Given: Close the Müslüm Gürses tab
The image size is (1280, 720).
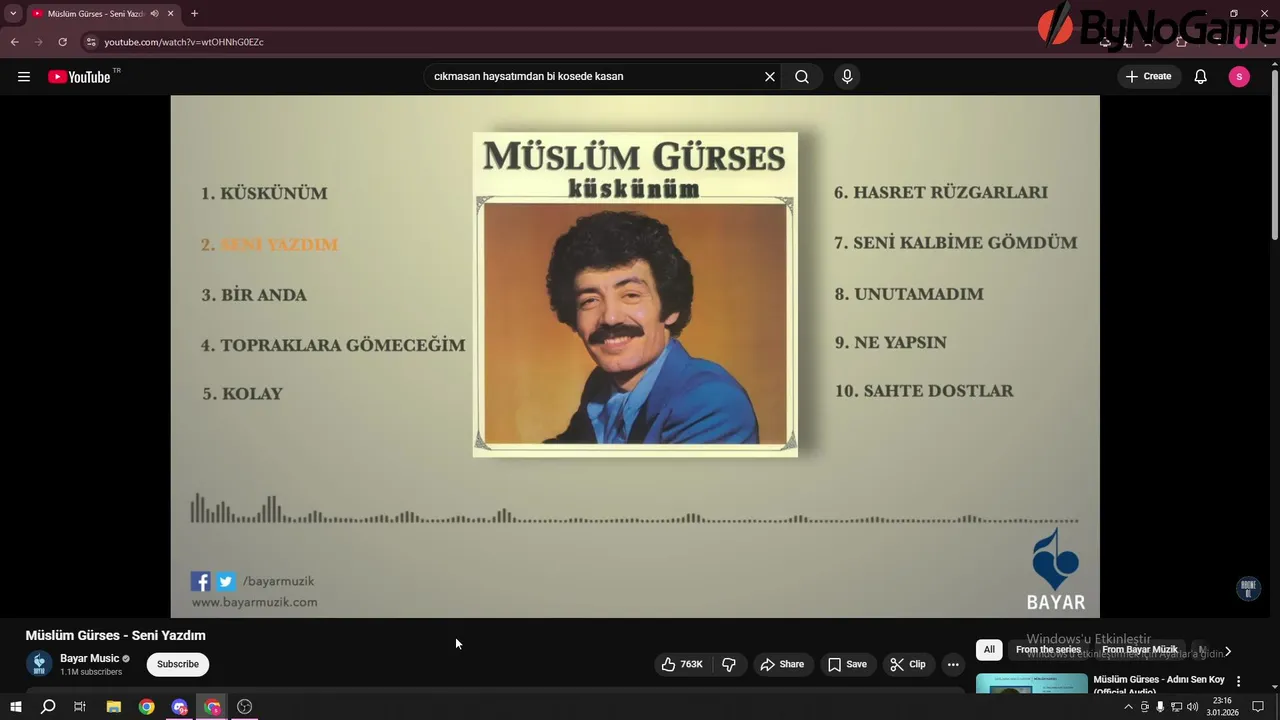Looking at the screenshot, I should (x=171, y=14).
